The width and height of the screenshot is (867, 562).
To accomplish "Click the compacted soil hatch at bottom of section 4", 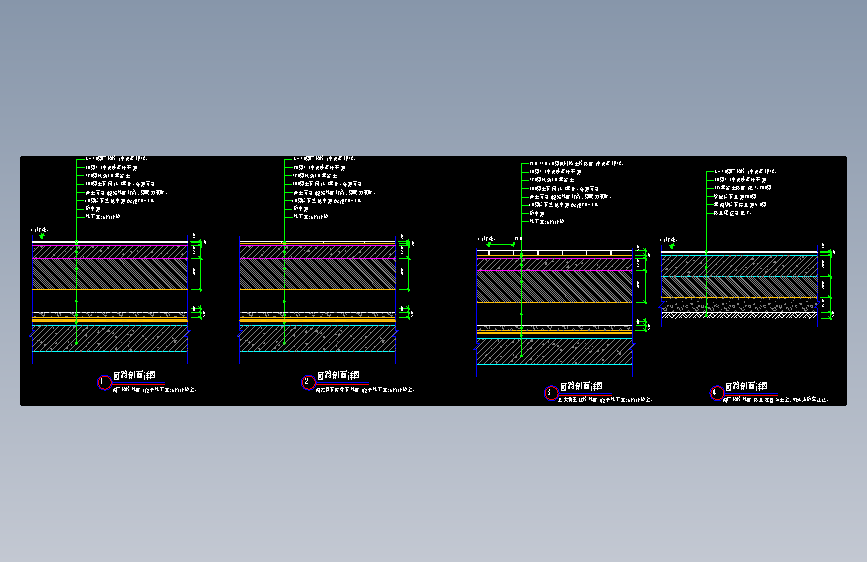I will [x=739, y=315].
